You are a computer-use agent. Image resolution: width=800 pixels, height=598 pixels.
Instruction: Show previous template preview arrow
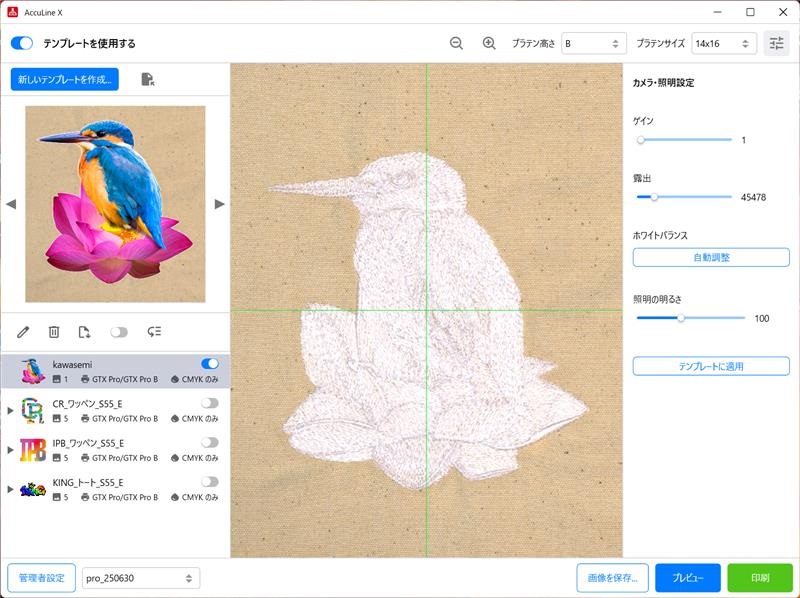tap(11, 204)
